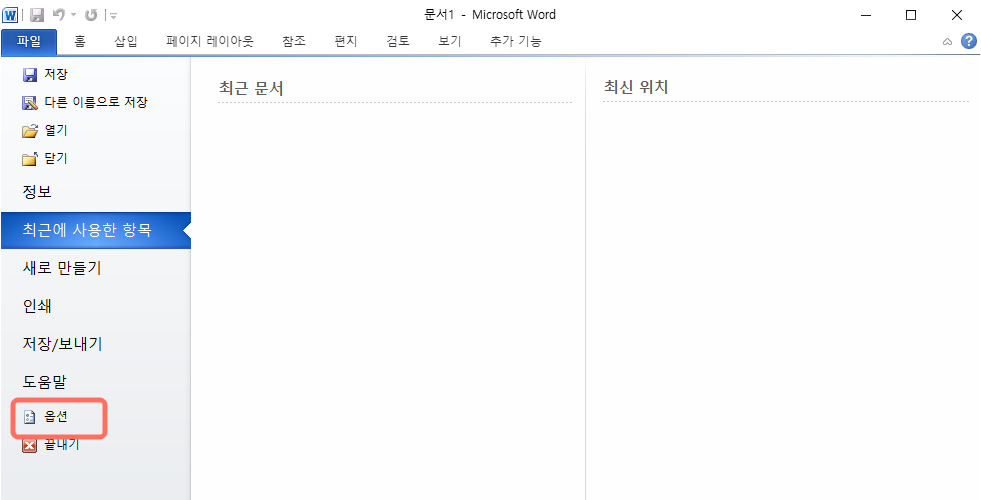Minimize the Word window
Screen dimensions: 981x500
click(x=866, y=16)
